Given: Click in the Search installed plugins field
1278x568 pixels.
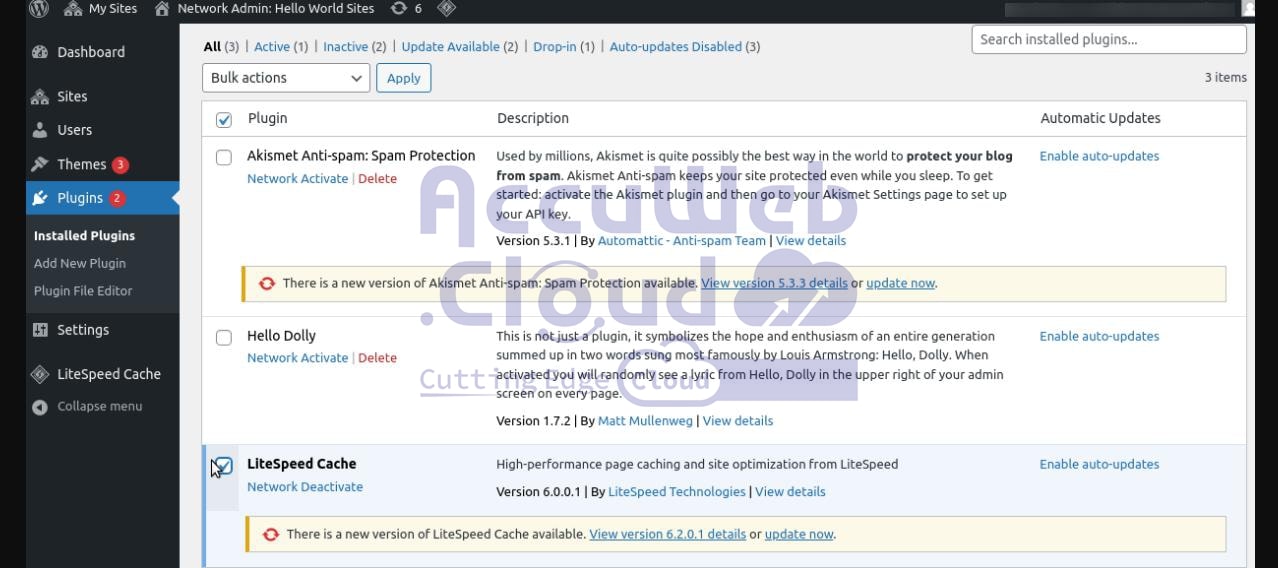Looking at the screenshot, I should coord(1108,40).
